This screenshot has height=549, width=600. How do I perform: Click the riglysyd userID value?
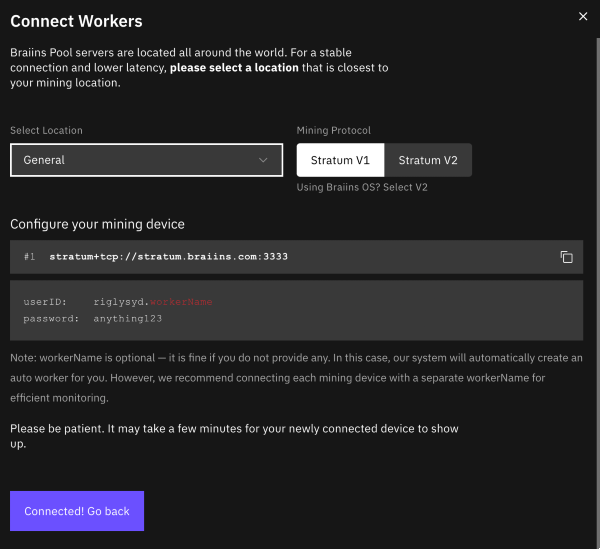click(119, 302)
